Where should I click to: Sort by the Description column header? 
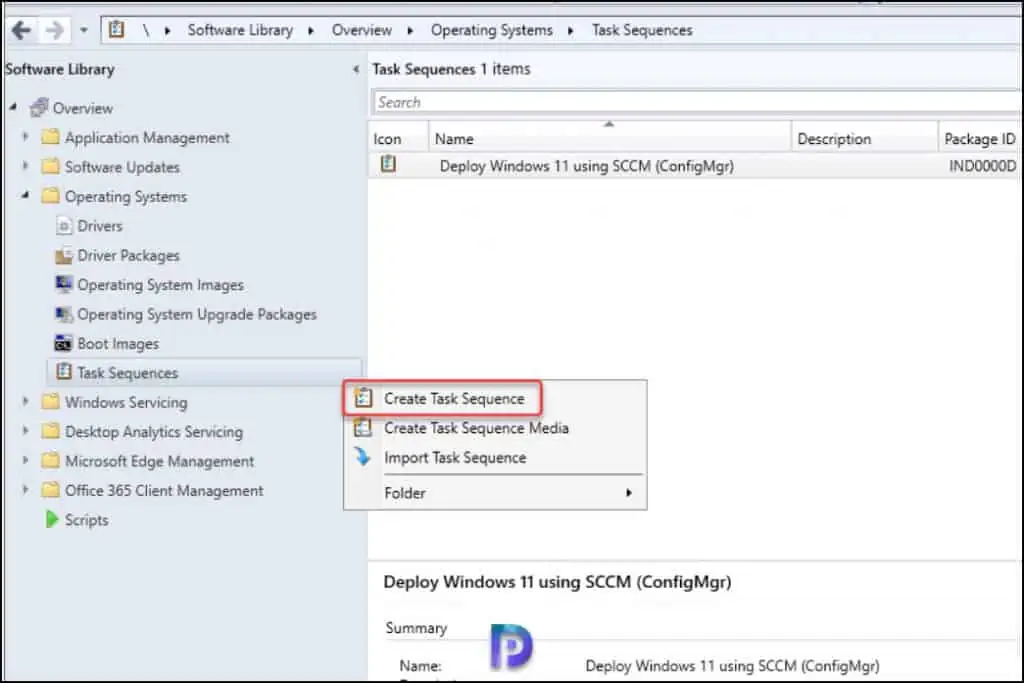[x=865, y=138]
